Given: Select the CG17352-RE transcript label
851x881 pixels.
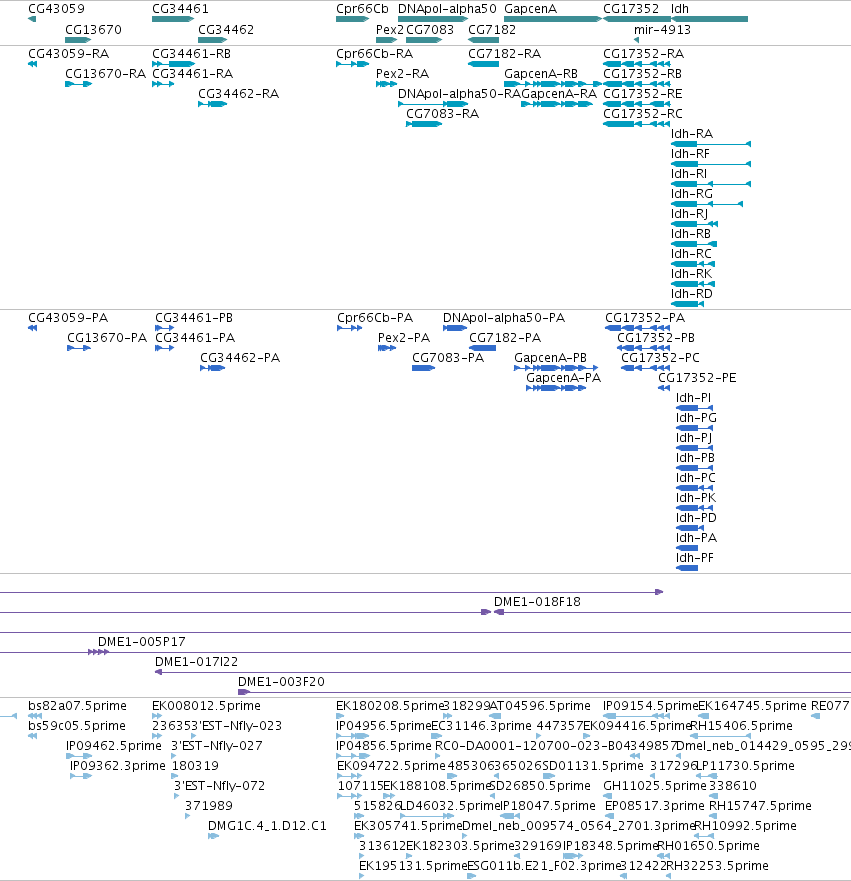Looking at the screenshot, I should (643, 94).
